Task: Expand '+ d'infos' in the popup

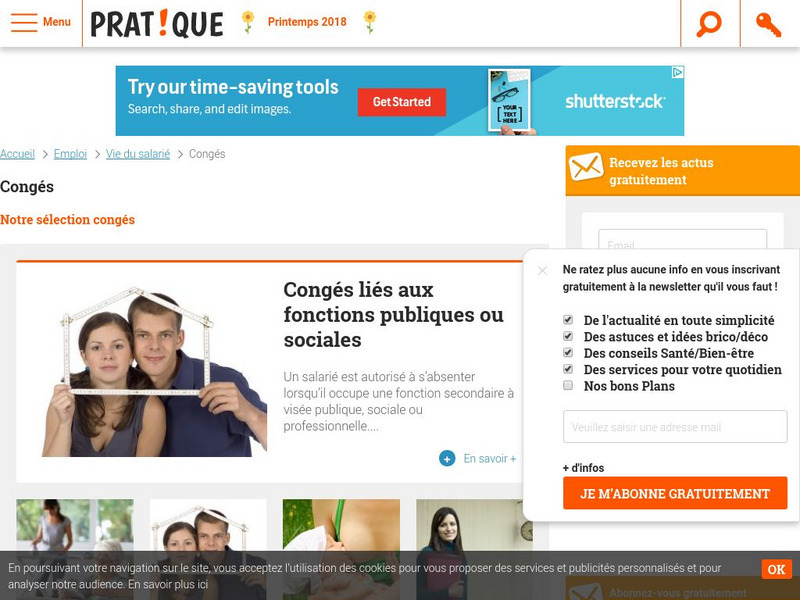Action: [583, 468]
